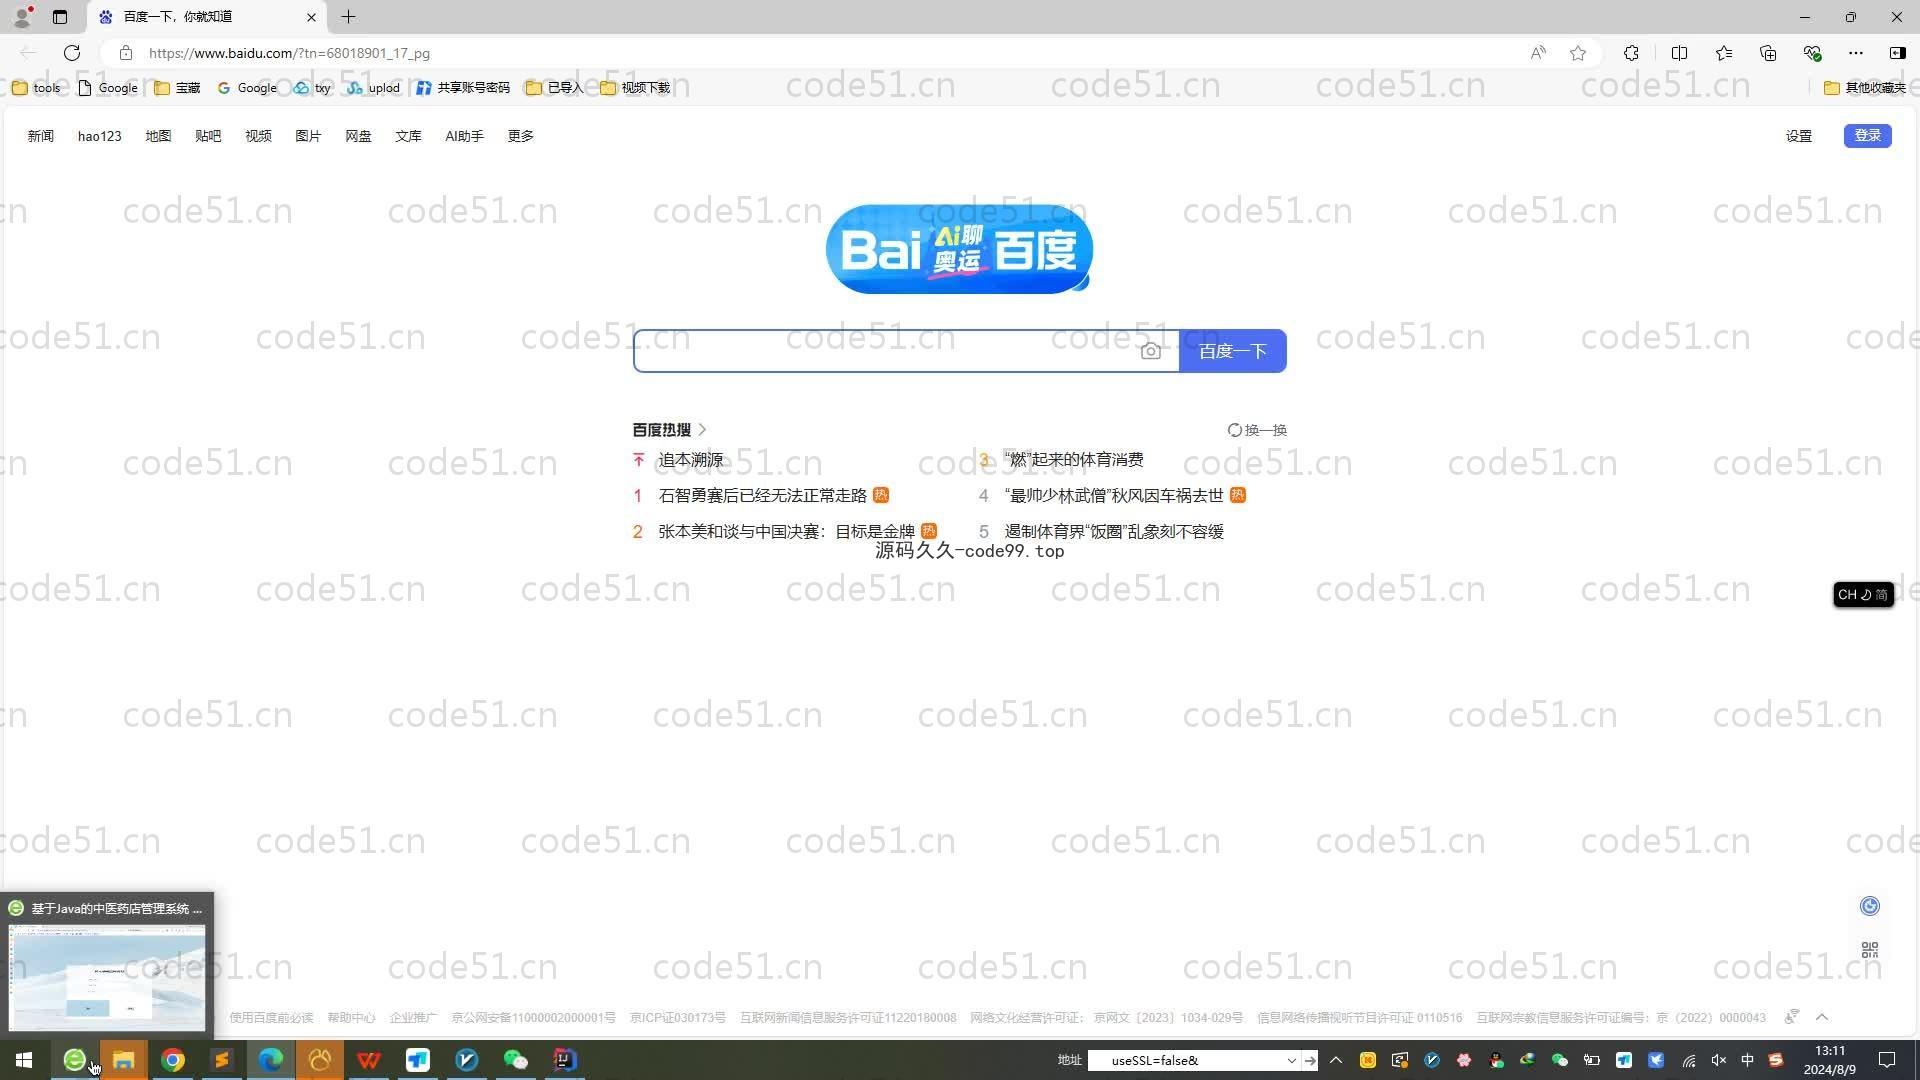Open Edge settings and more ellipsis

pyautogui.click(x=1856, y=53)
